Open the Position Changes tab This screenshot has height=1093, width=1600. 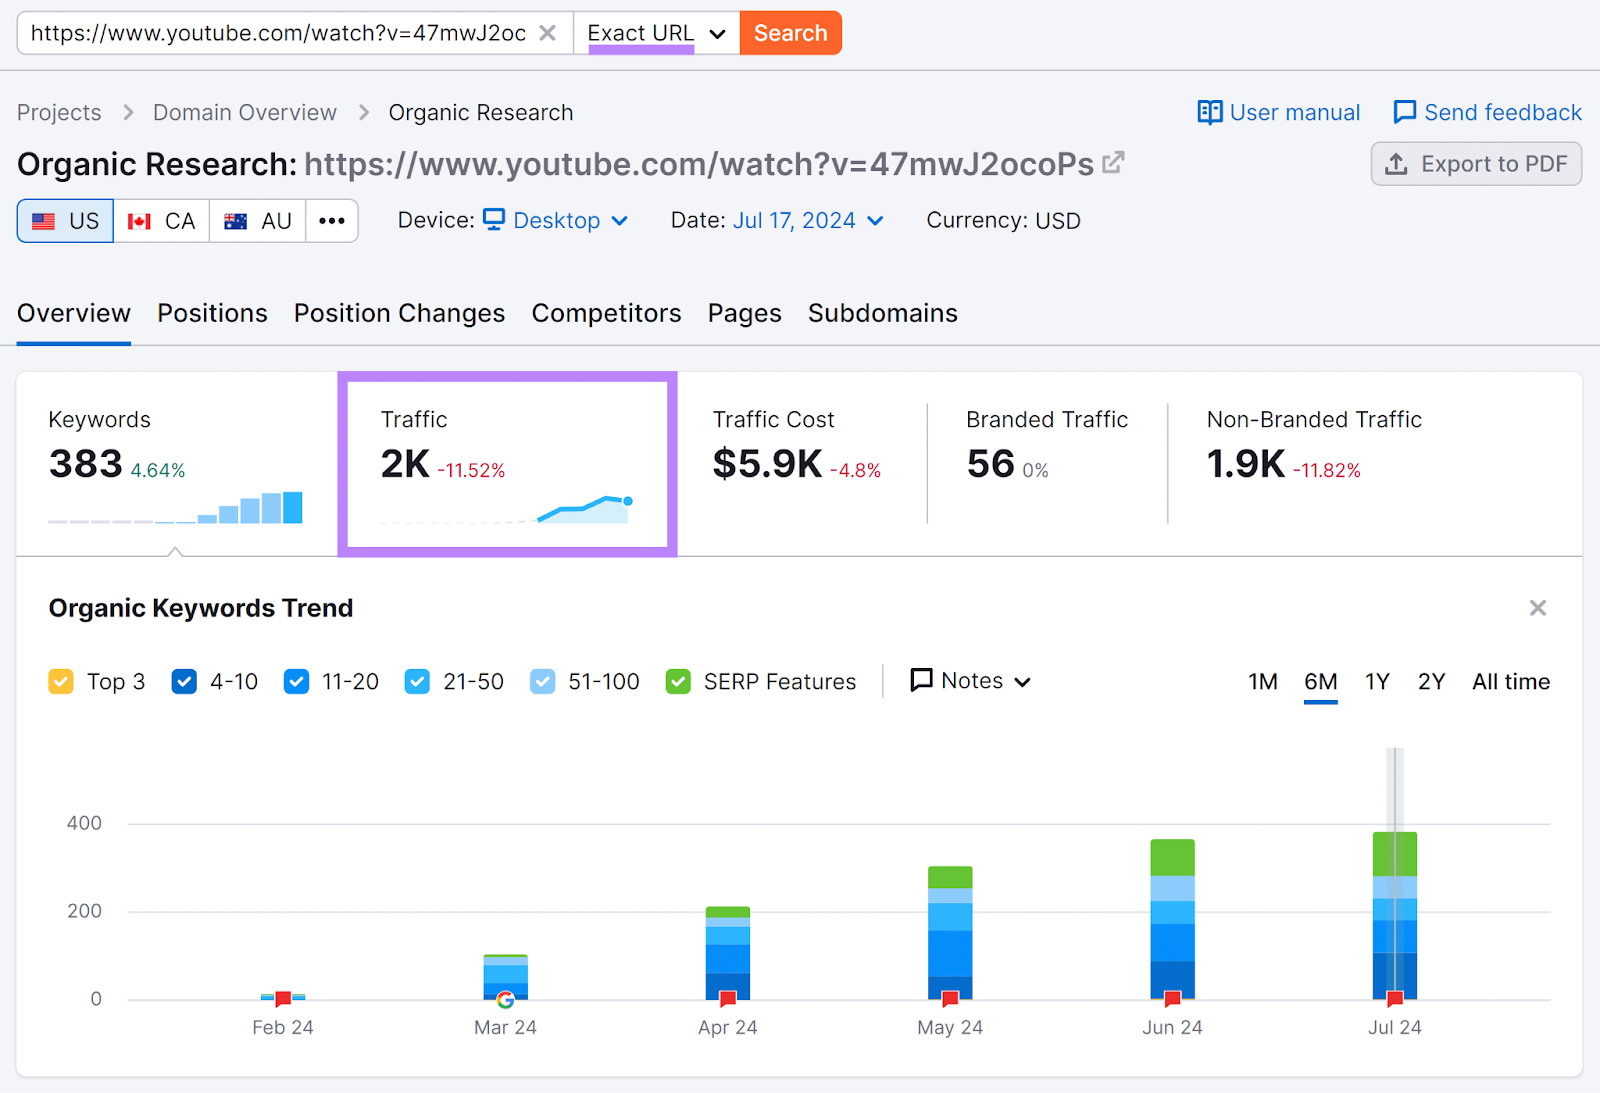click(x=399, y=313)
